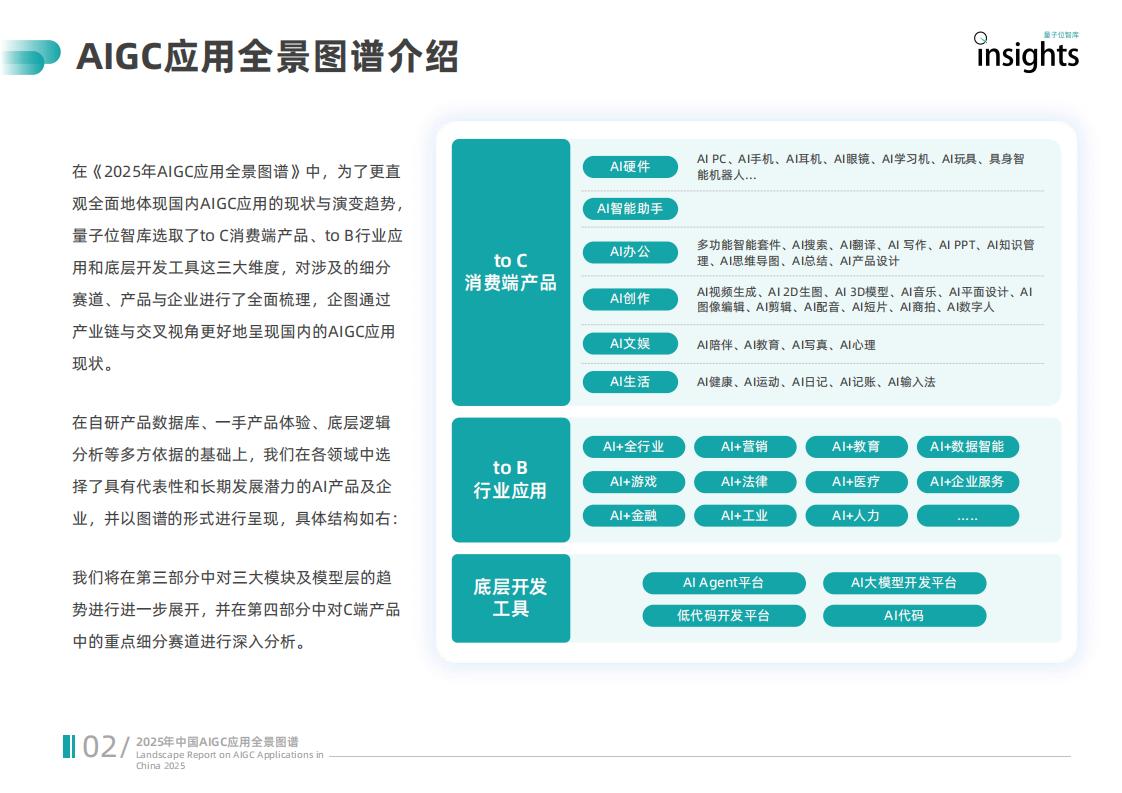
Task: Click the to C 消费端产品 block
Action: click(x=511, y=272)
